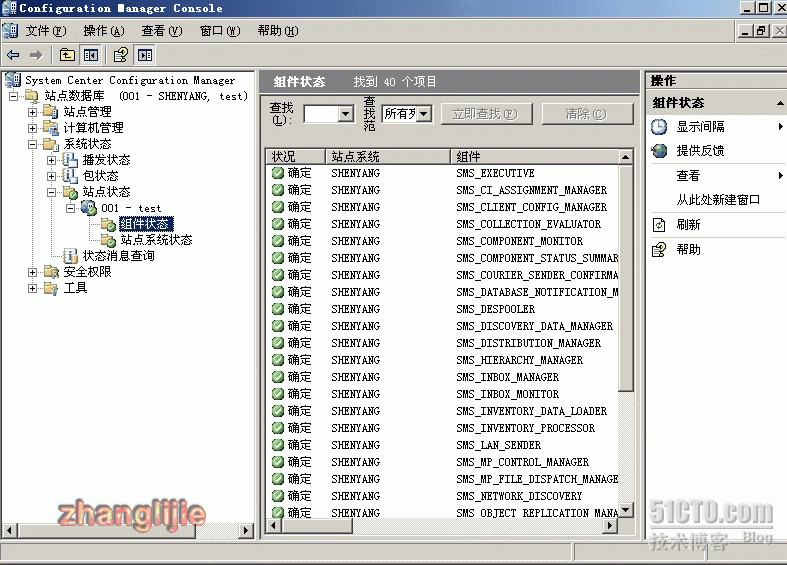Select the SMS_HIERARCHY_MANAGER row
This screenshot has height=565, width=787.
tap(442, 360)
